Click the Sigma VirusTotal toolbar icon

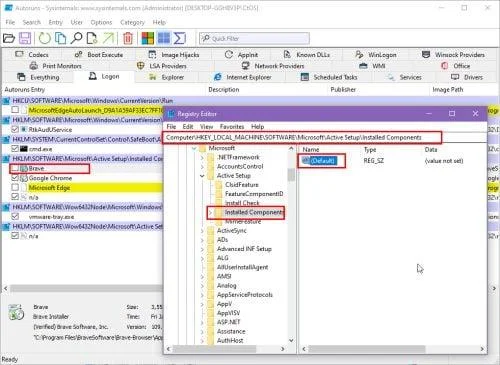(x=180, y=38)
